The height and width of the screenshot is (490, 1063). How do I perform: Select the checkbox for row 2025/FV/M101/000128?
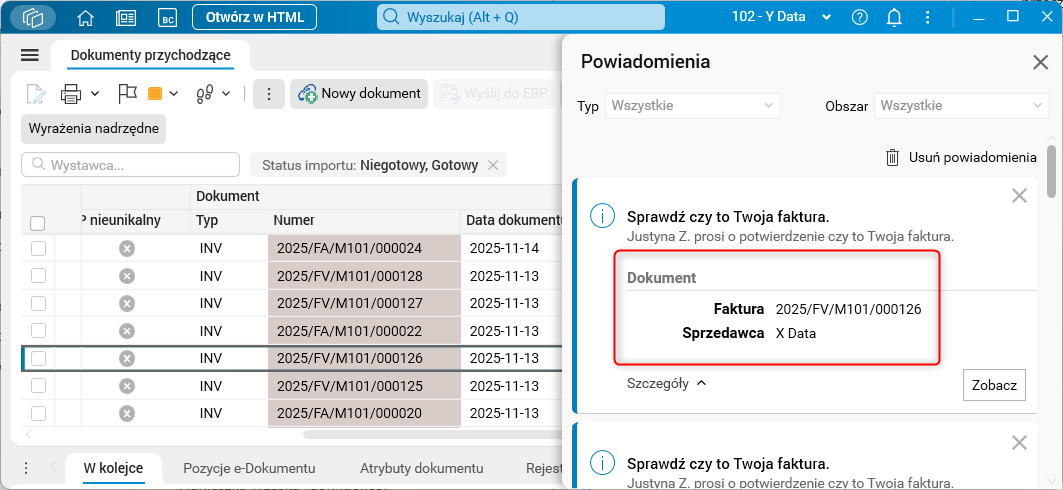[x=38, y=276]
